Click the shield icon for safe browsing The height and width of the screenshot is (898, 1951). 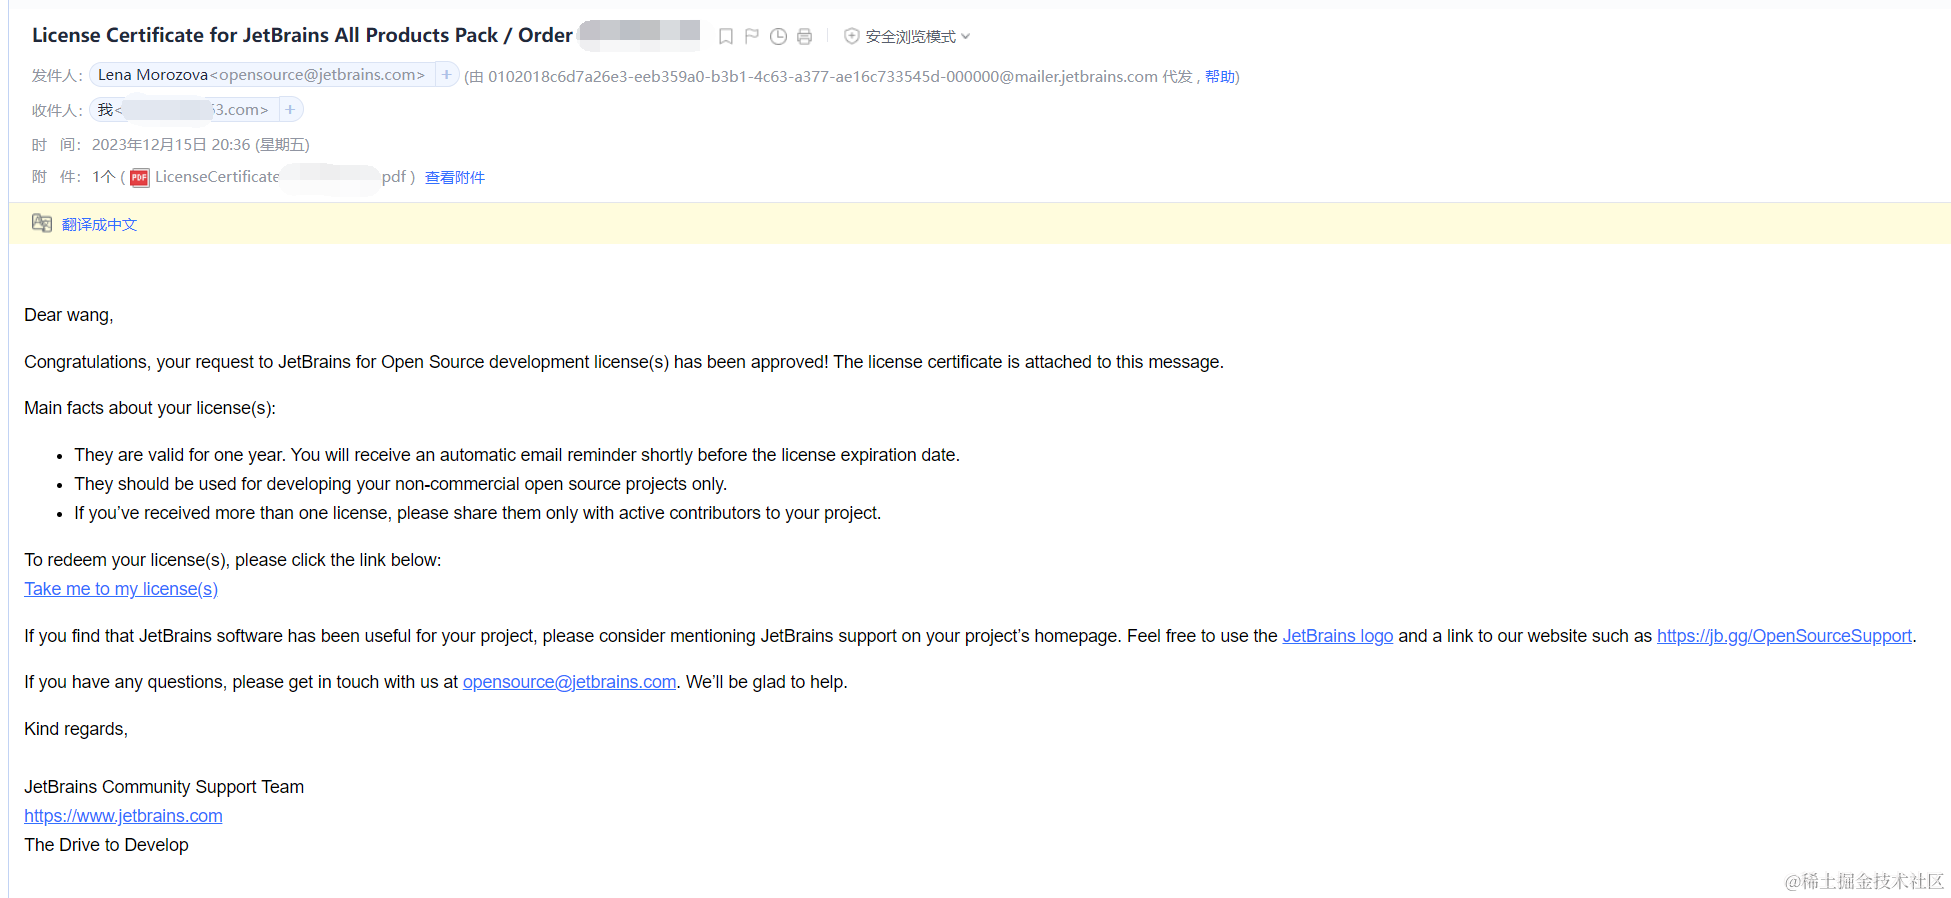tap(852, 37)
